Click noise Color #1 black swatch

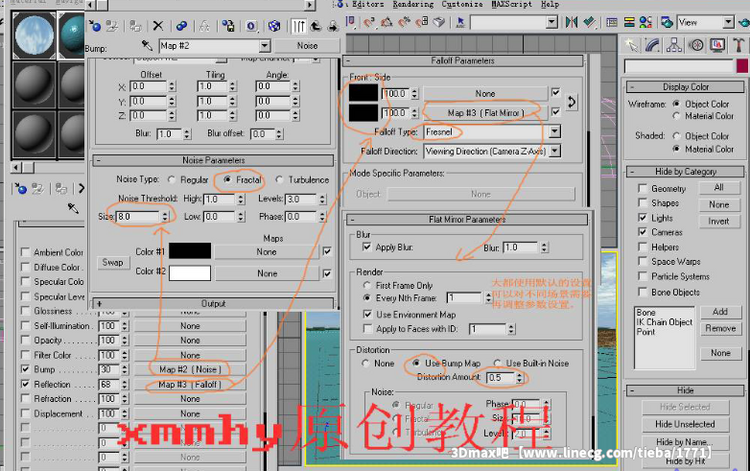(190, 251)
